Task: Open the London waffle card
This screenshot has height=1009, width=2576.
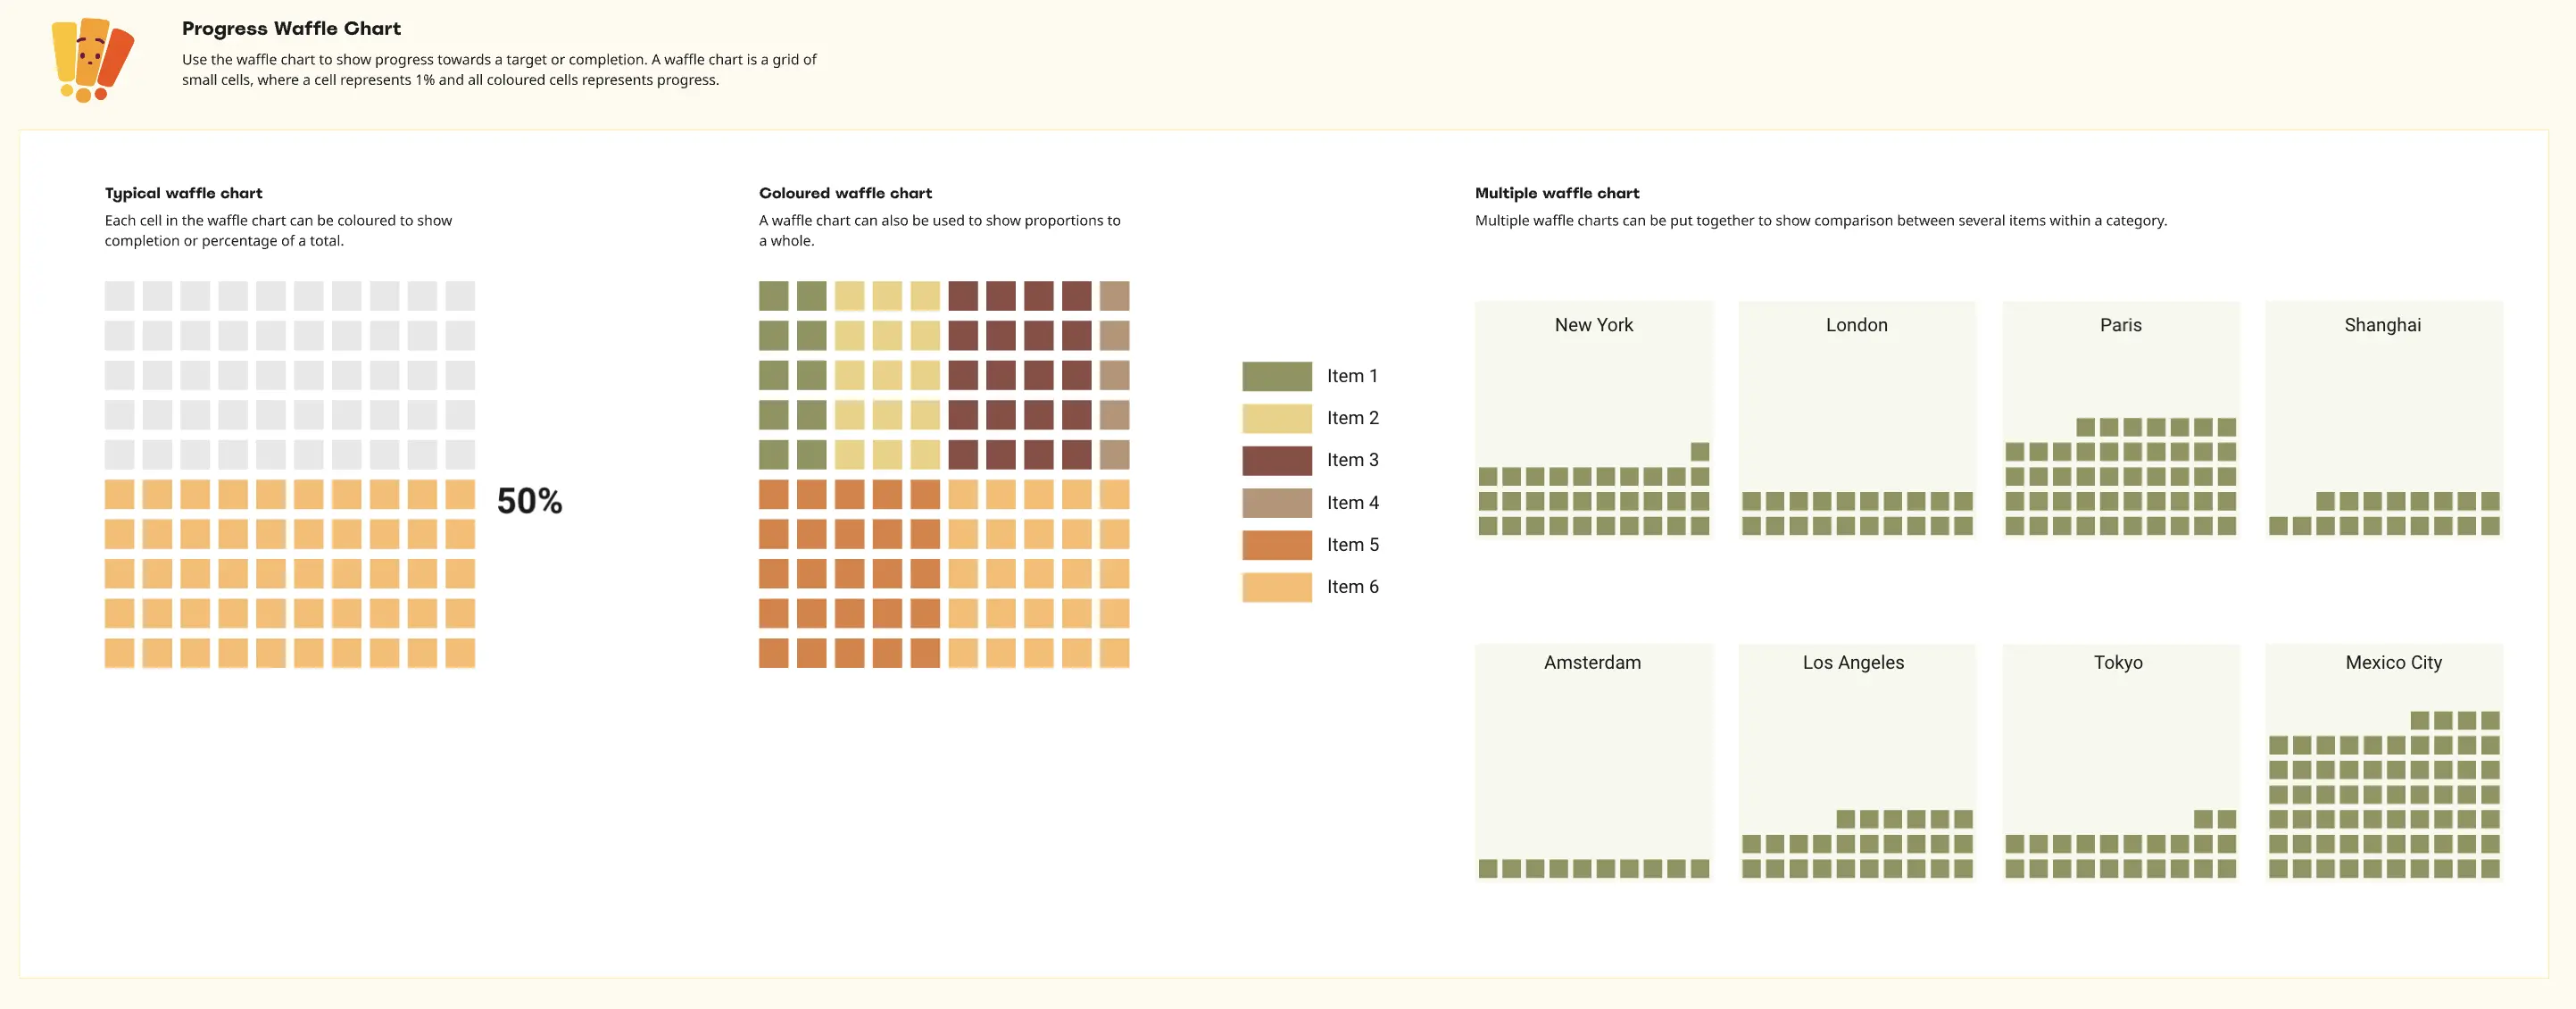Action: [1857, 420]
